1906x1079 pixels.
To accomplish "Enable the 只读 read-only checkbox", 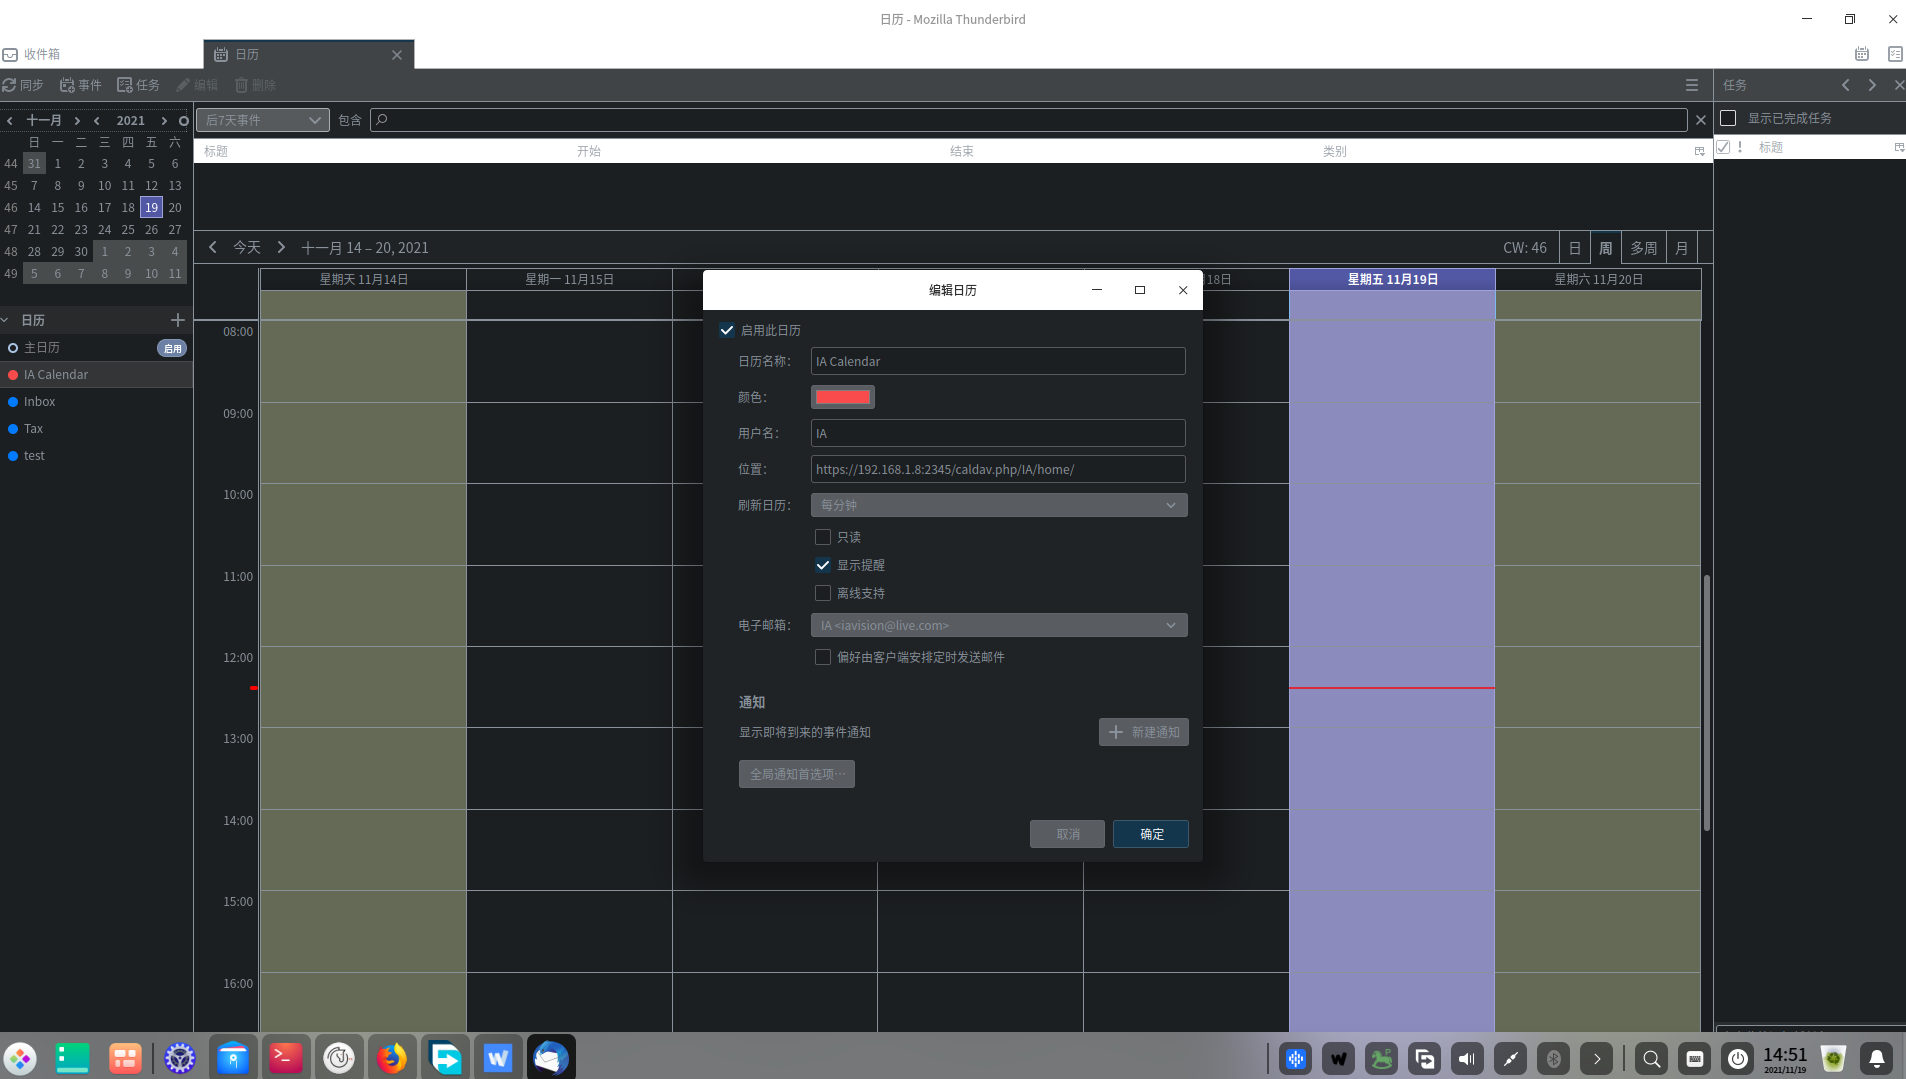I will coord(823,537).
